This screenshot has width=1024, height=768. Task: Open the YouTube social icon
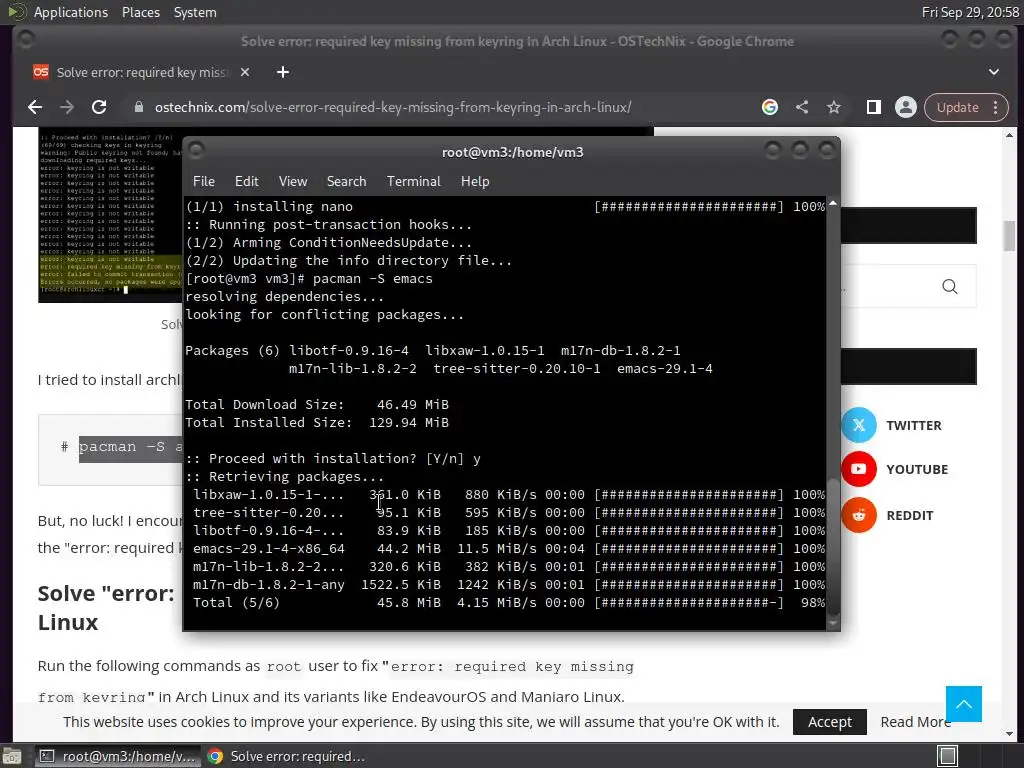pos(859,469)
